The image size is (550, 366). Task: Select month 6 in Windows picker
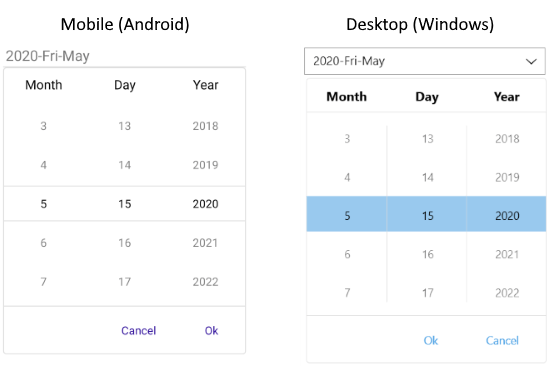[347, 254]
